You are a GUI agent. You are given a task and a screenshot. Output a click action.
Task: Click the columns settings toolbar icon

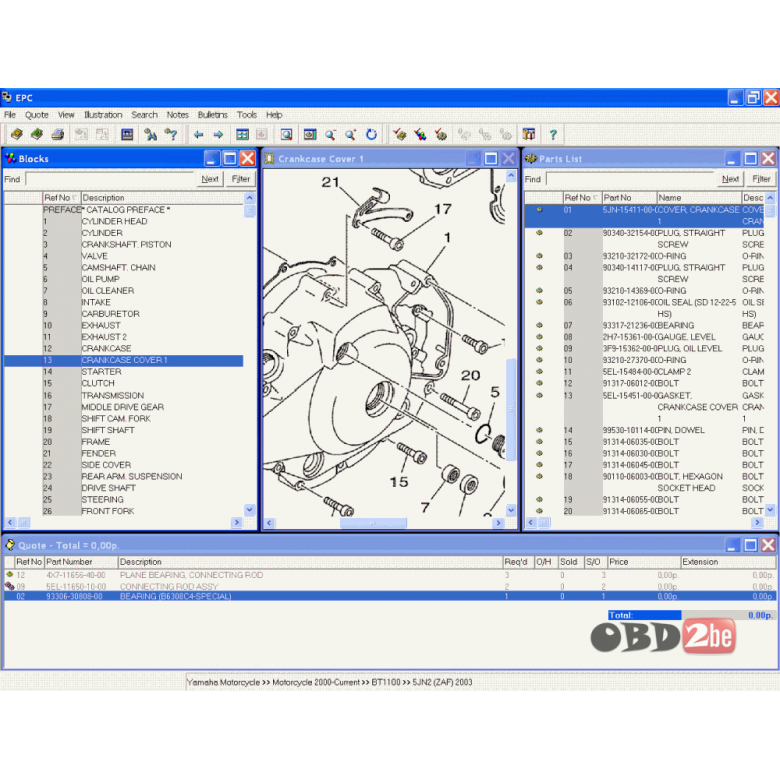tap(529, 134)
